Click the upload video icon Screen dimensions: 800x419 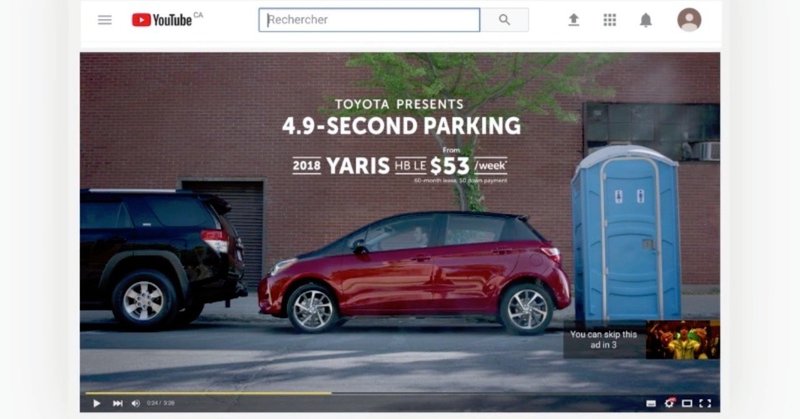click(573, 20)
